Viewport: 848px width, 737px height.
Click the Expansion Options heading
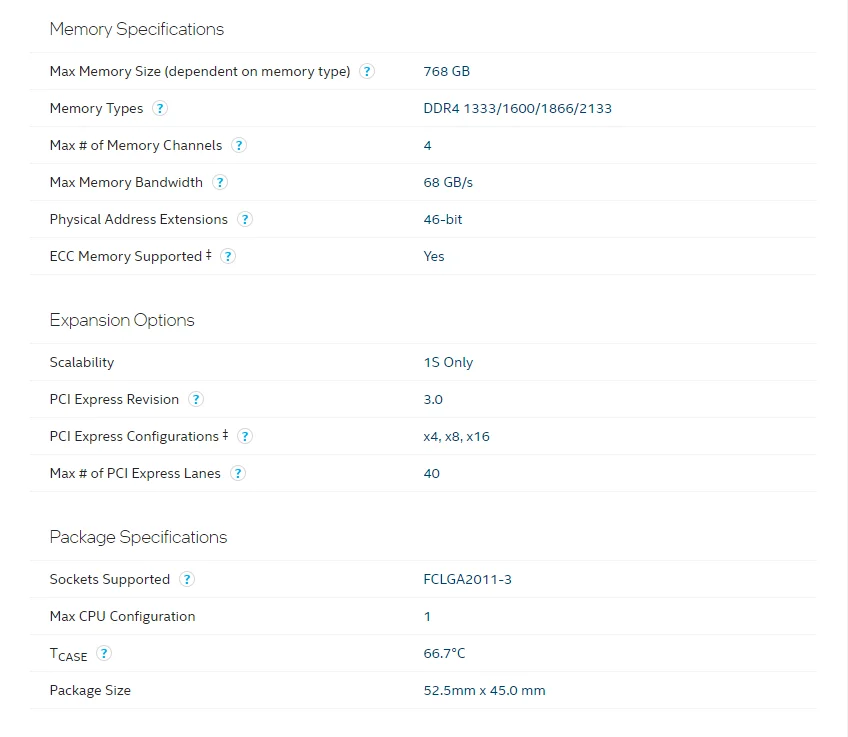122,320
